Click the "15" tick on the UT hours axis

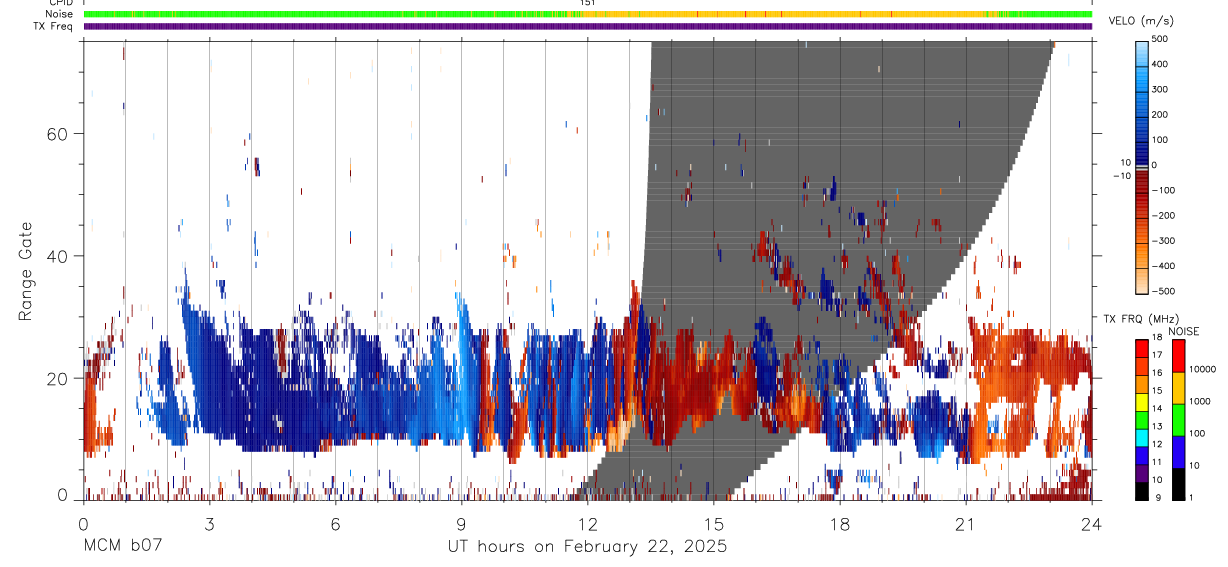point(714,523)
